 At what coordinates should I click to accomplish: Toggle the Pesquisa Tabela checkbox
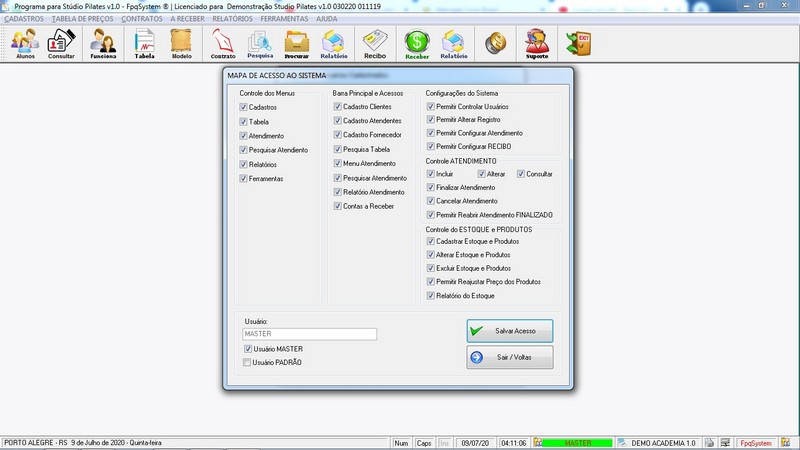click(337, 149)
